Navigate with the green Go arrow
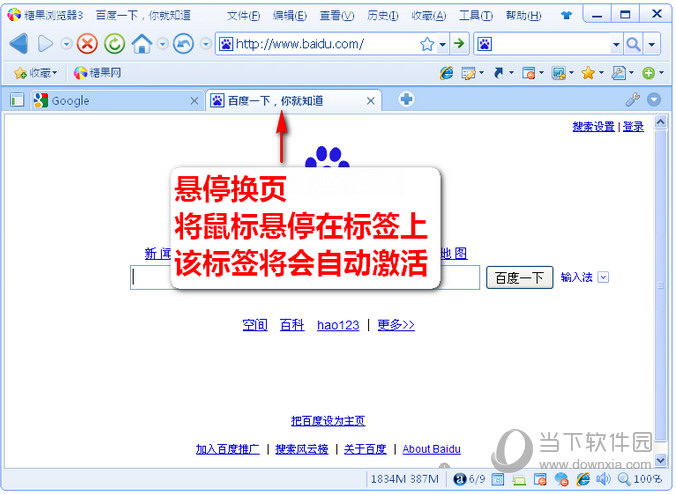This screenshot has width=676, height=494. (459, 44)
